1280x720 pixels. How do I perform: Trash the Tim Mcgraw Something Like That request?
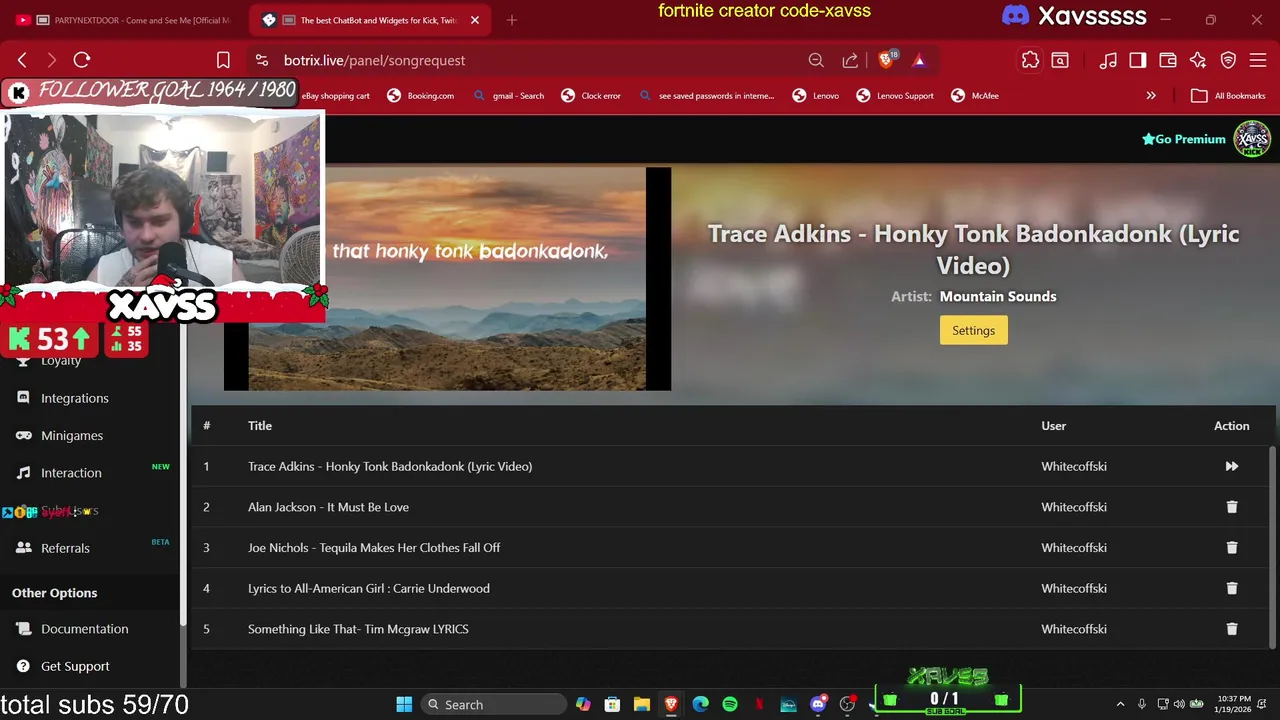(x=1231, y=629)
